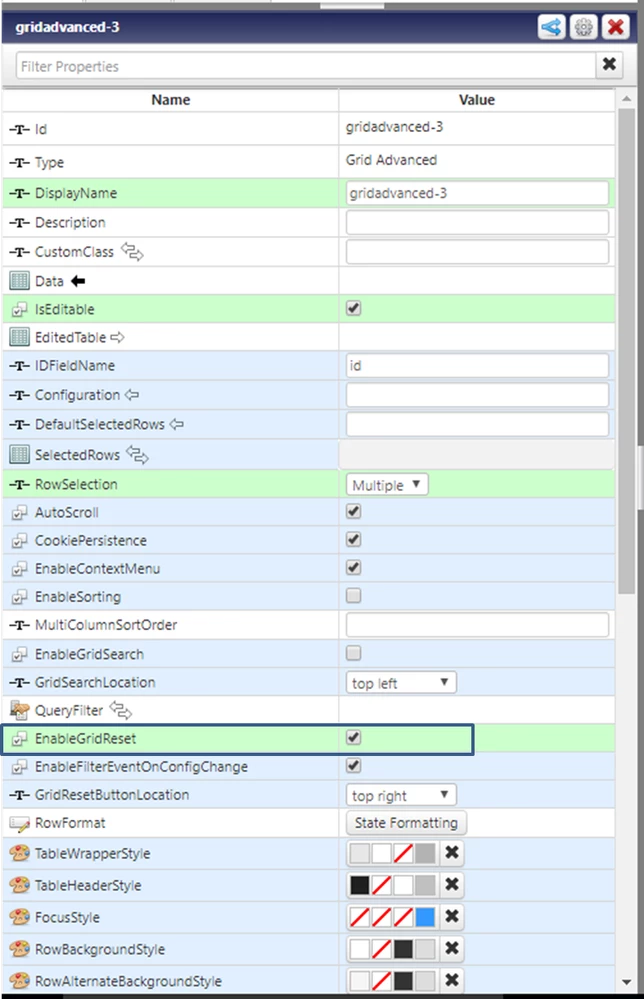Click the black swatch in TableHeaderStyle

point(359,885)
